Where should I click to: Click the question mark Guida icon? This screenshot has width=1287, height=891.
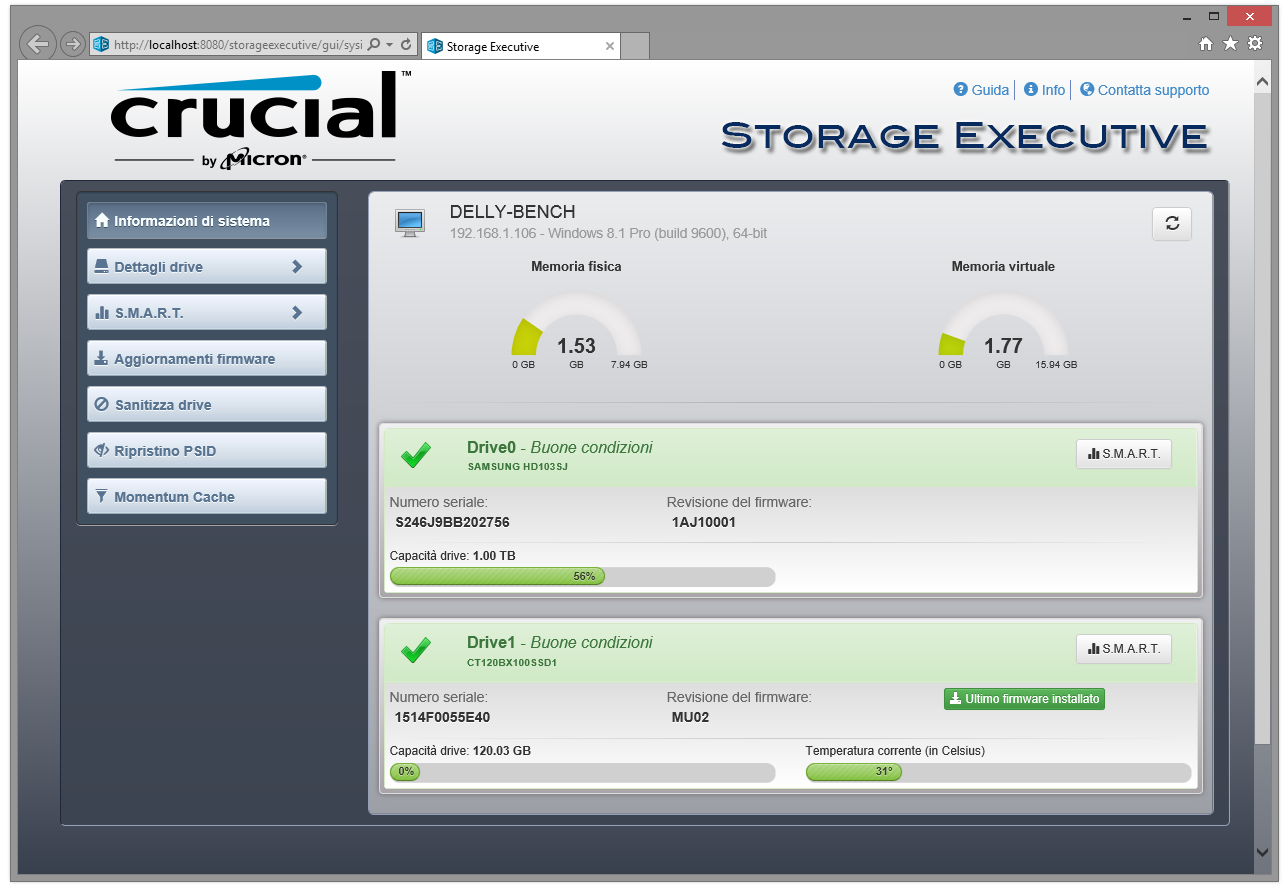(961, 89)
